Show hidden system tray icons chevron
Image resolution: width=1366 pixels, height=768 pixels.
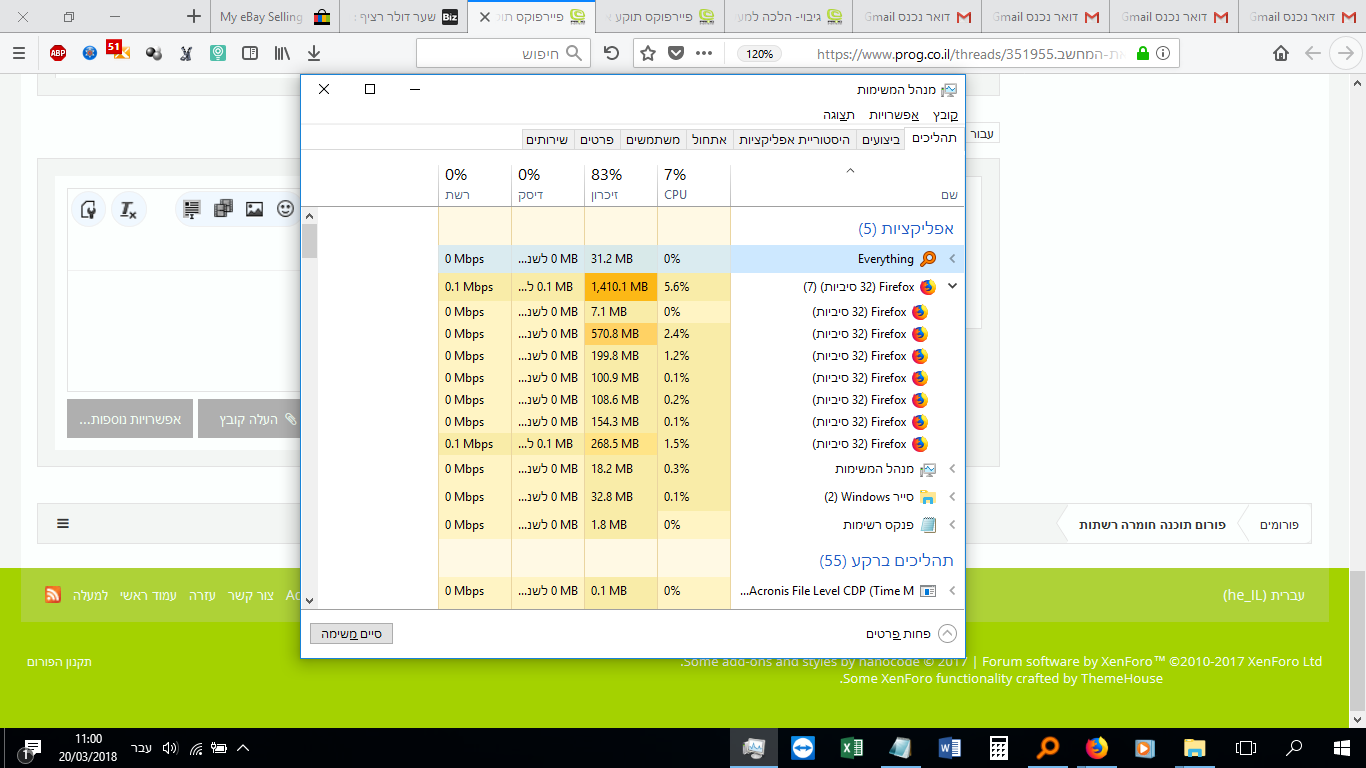pyautogui.click(x=242, y=747)
